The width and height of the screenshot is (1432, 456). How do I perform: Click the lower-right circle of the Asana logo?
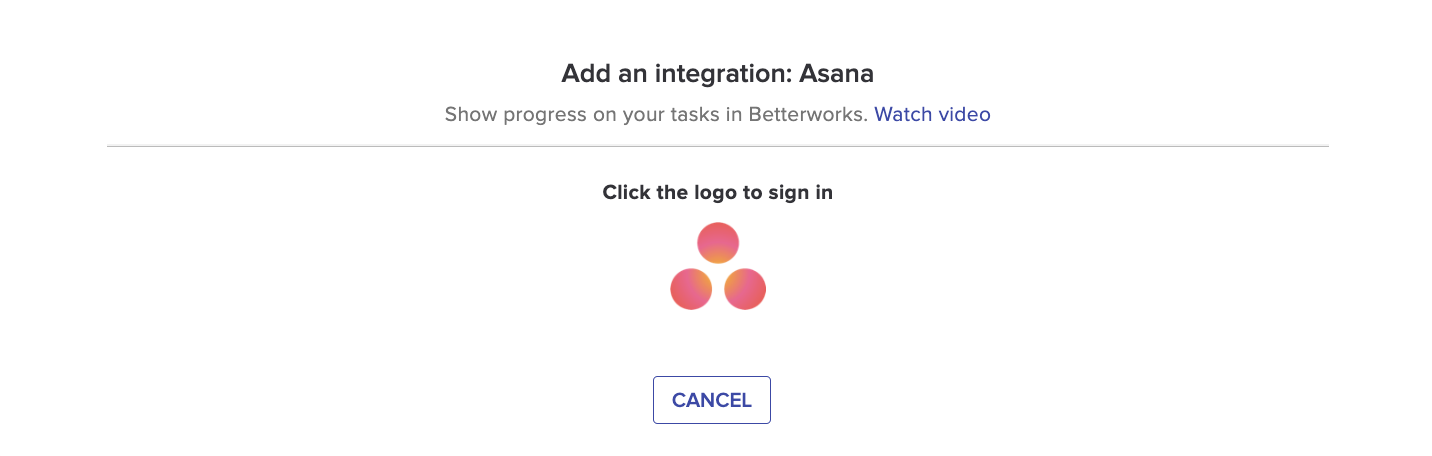(745, 289)
